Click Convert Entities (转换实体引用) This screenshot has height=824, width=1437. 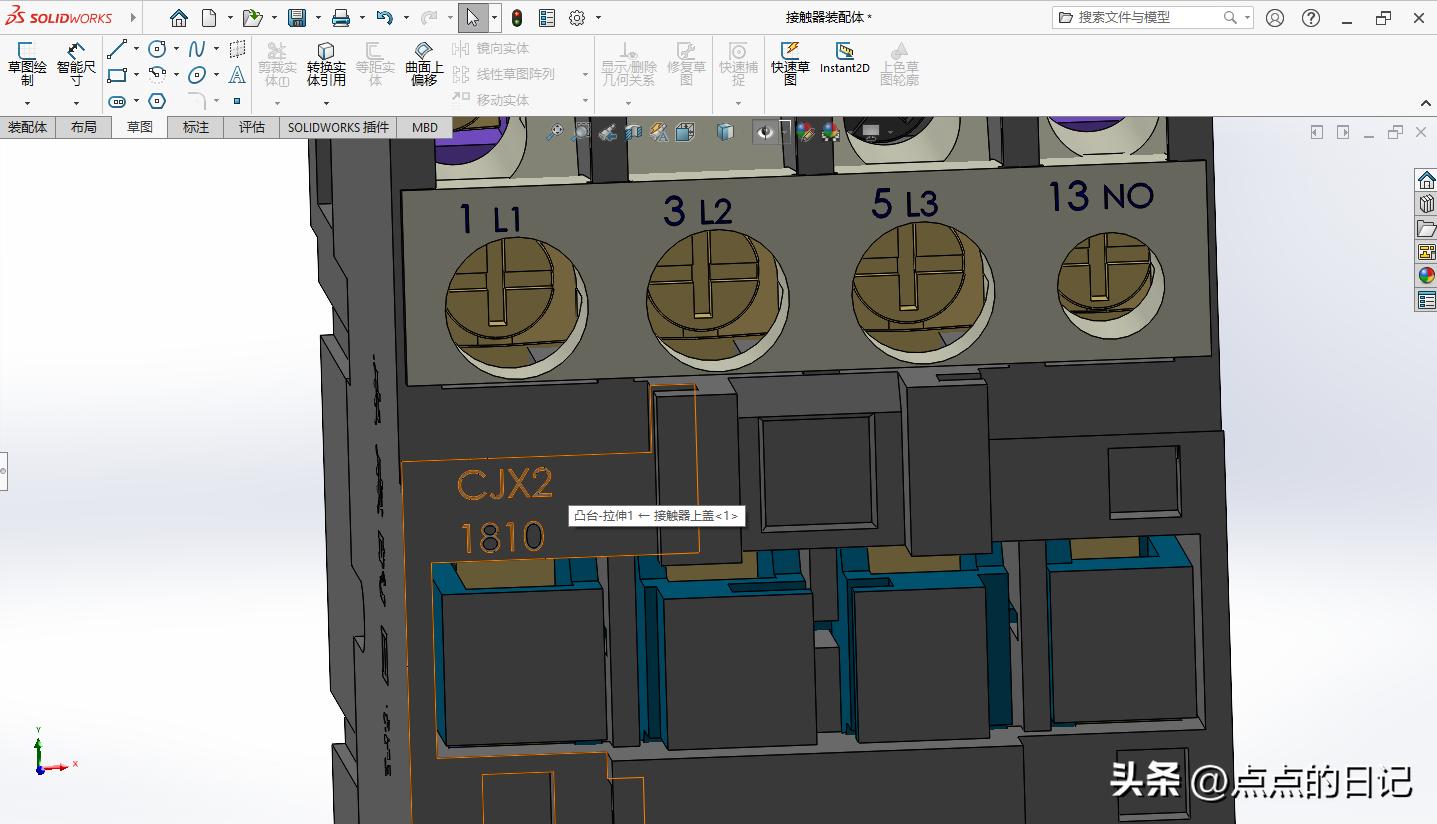(x=326, y=64)
